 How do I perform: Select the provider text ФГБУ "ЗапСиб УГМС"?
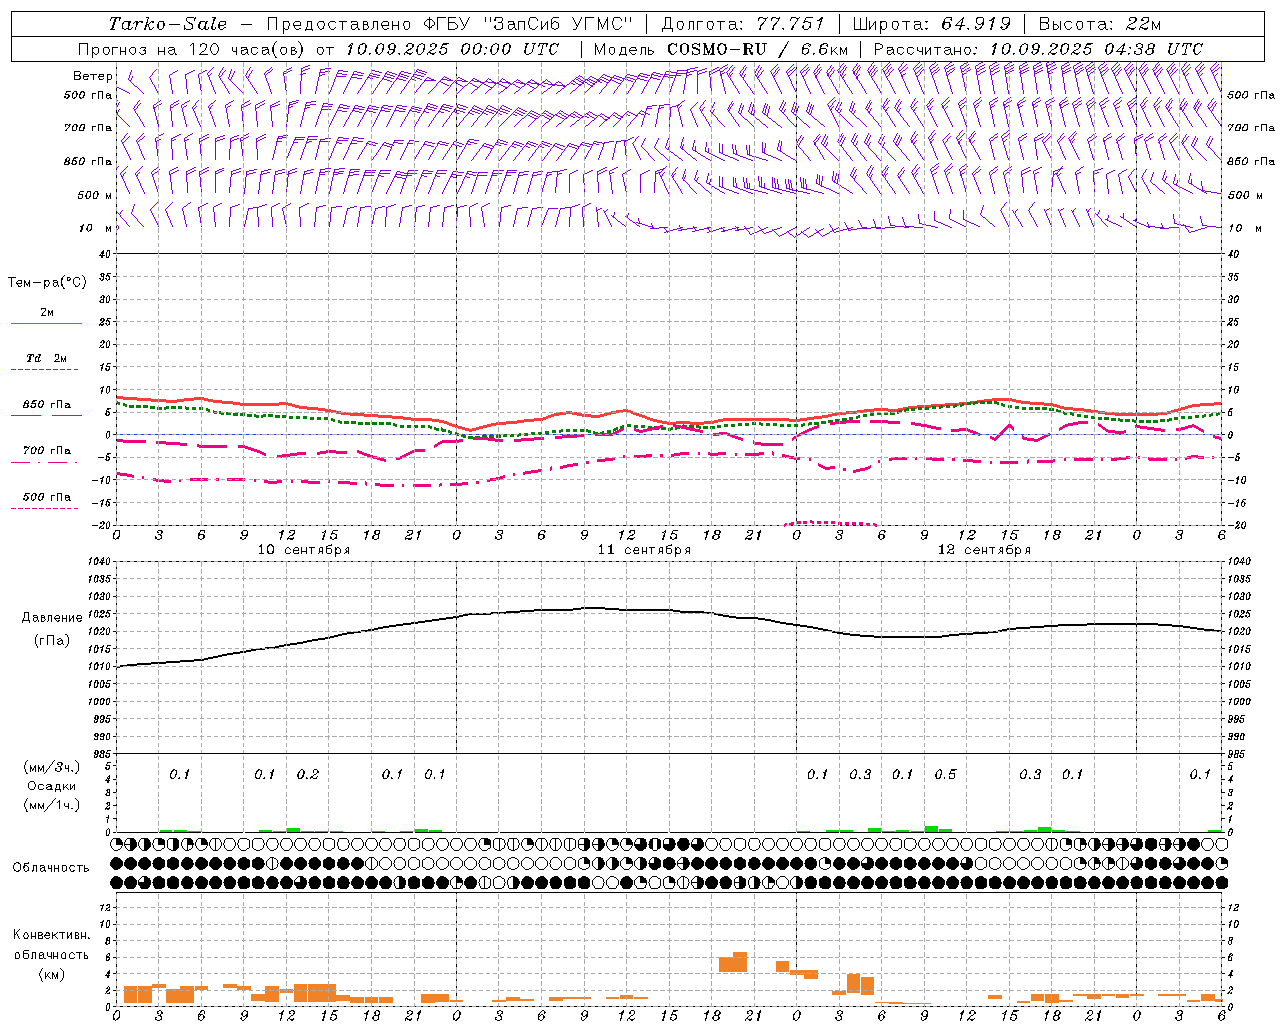coord(527,24)
